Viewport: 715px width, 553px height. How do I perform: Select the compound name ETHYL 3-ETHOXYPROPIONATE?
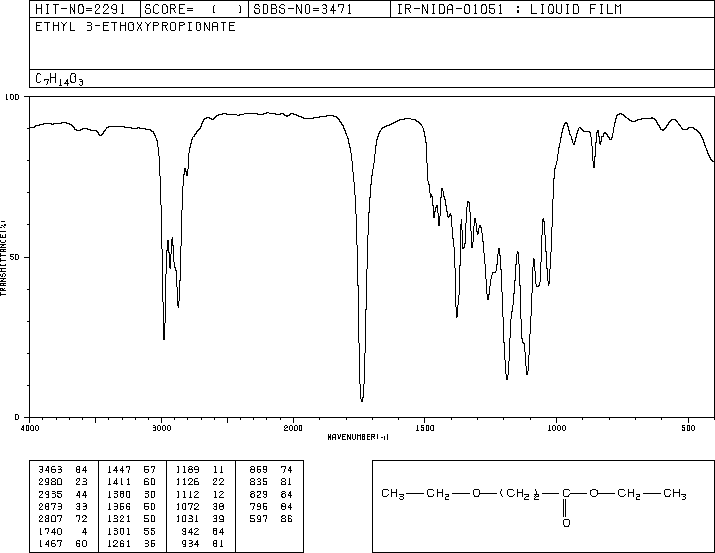tap(135, 27)
